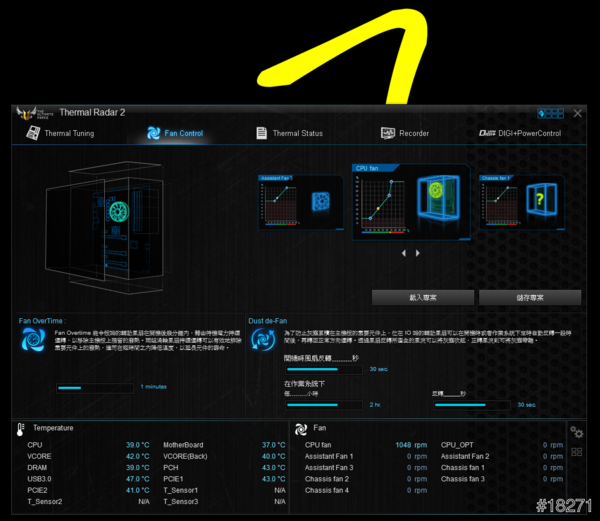Adjust the boot reverse 30 sec slider
This screenshot has width=600, height=521.
[324, 370]
